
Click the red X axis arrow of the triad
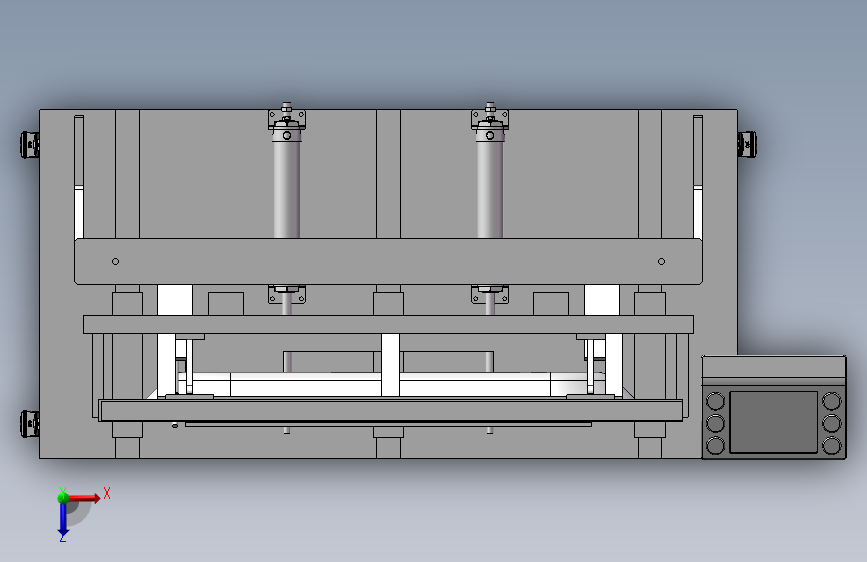84,498
